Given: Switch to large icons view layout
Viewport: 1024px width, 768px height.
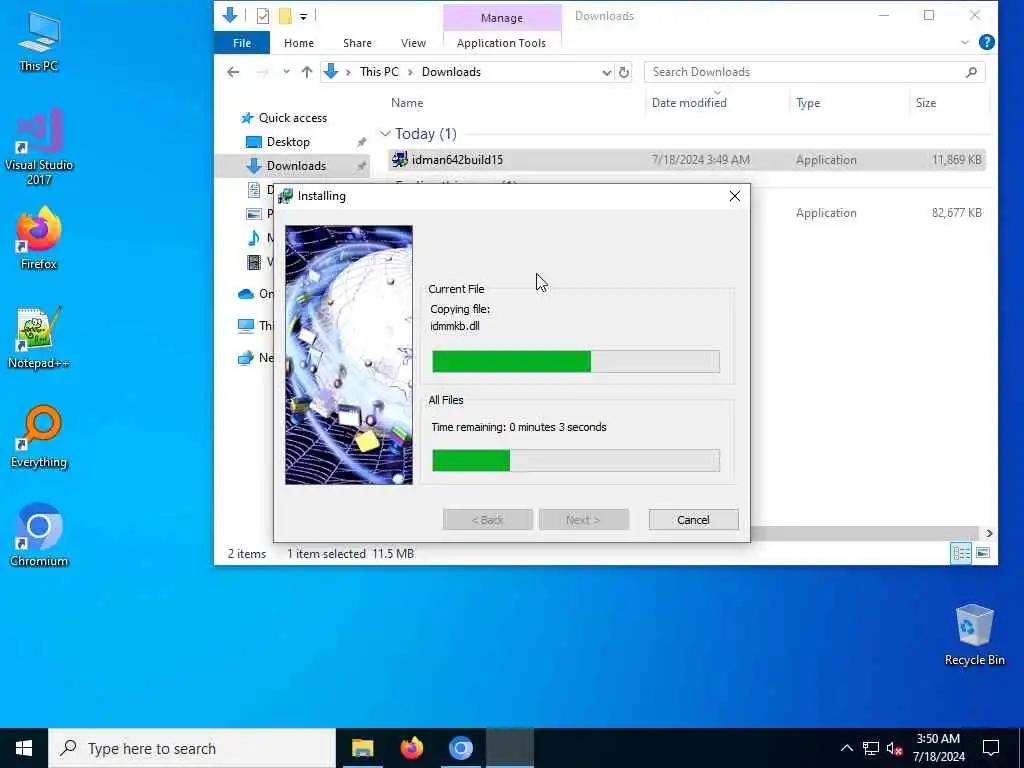Looking at the screenshot, I should (x=983, y=554).
